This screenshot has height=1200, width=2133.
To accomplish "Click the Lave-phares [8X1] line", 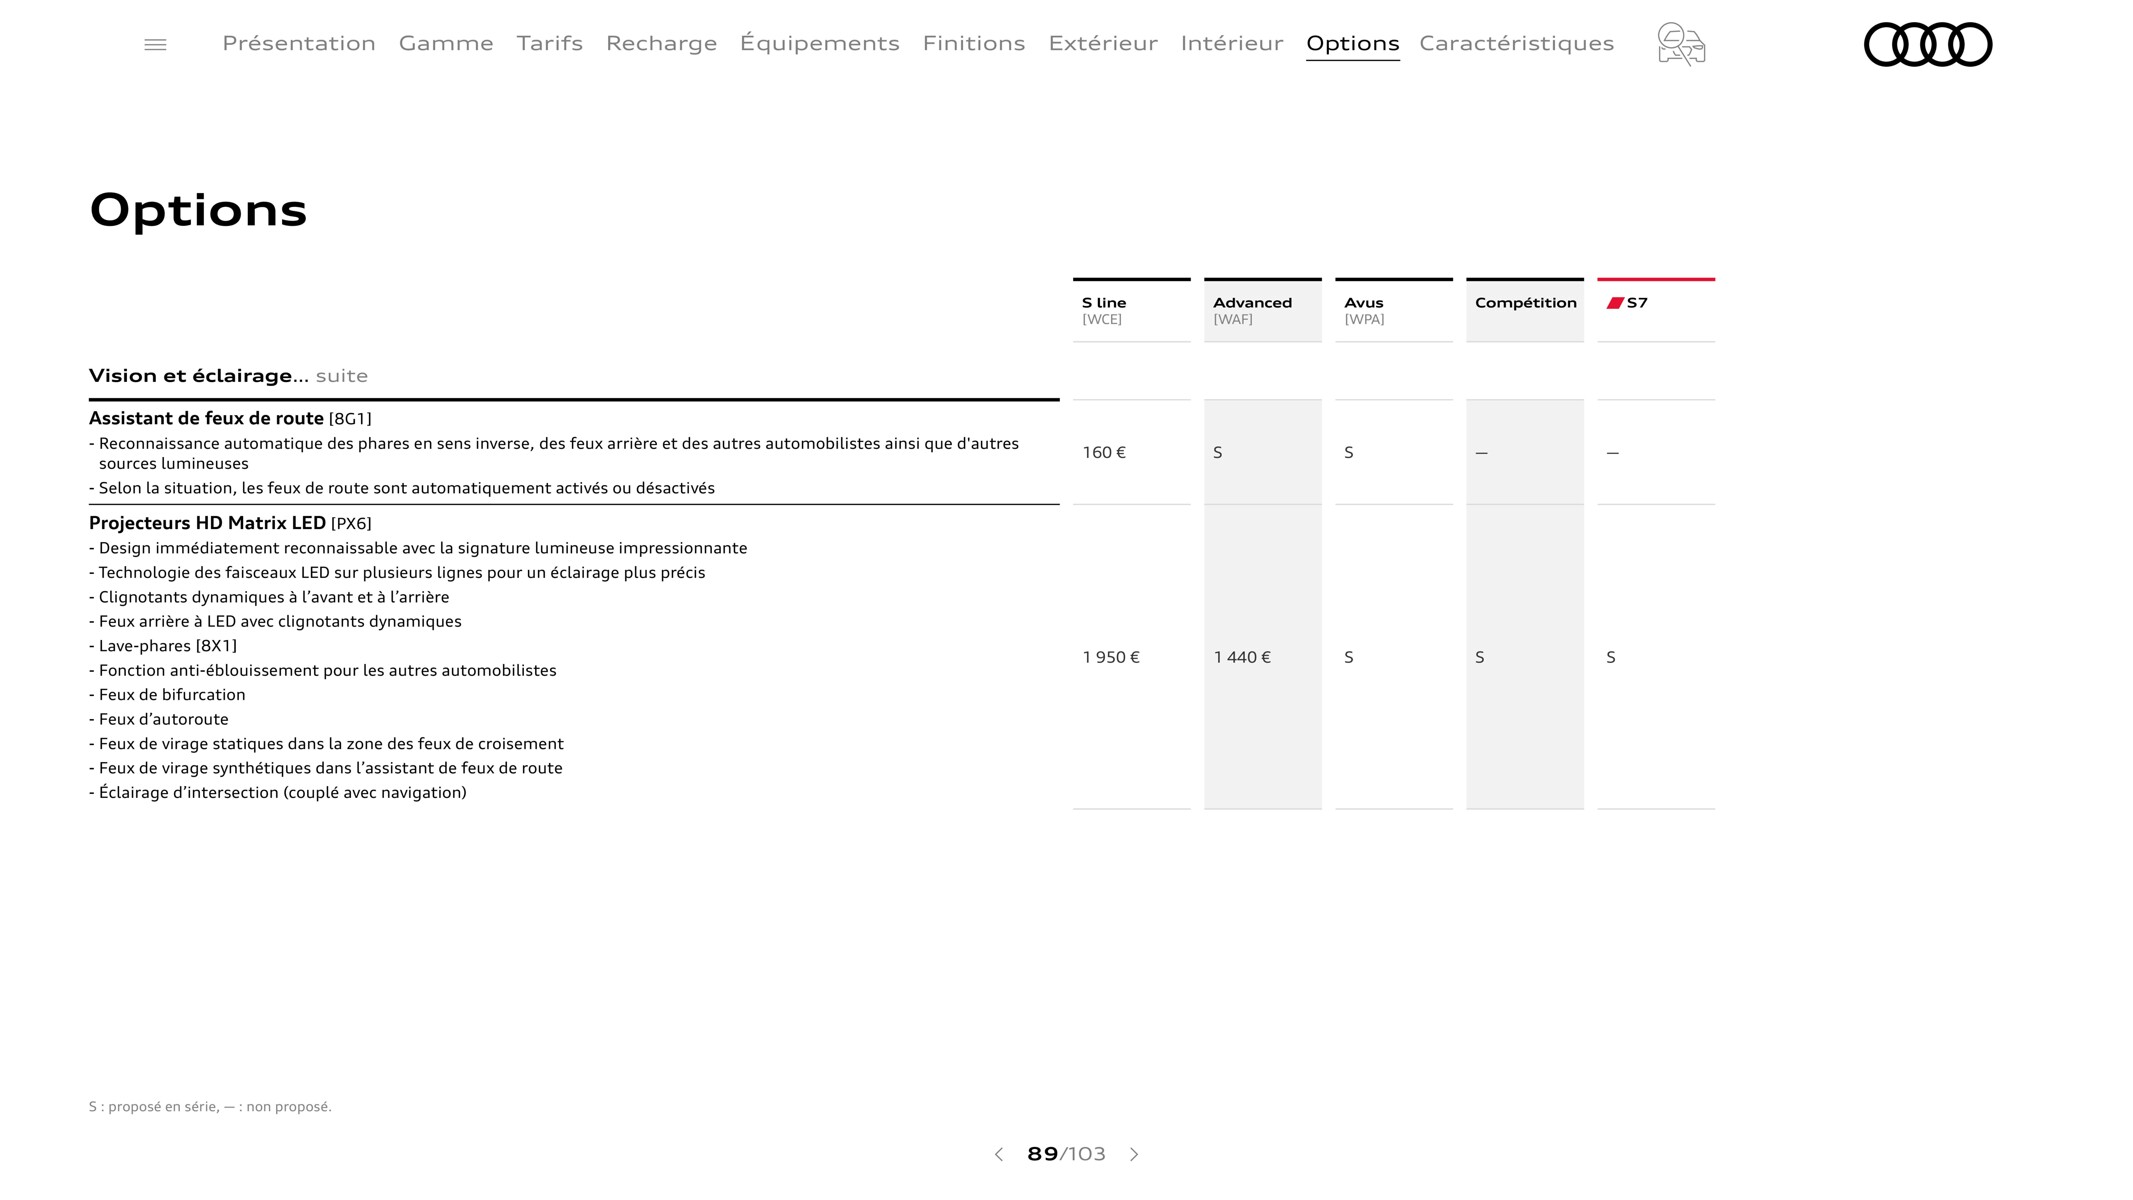I will [163, 646].
